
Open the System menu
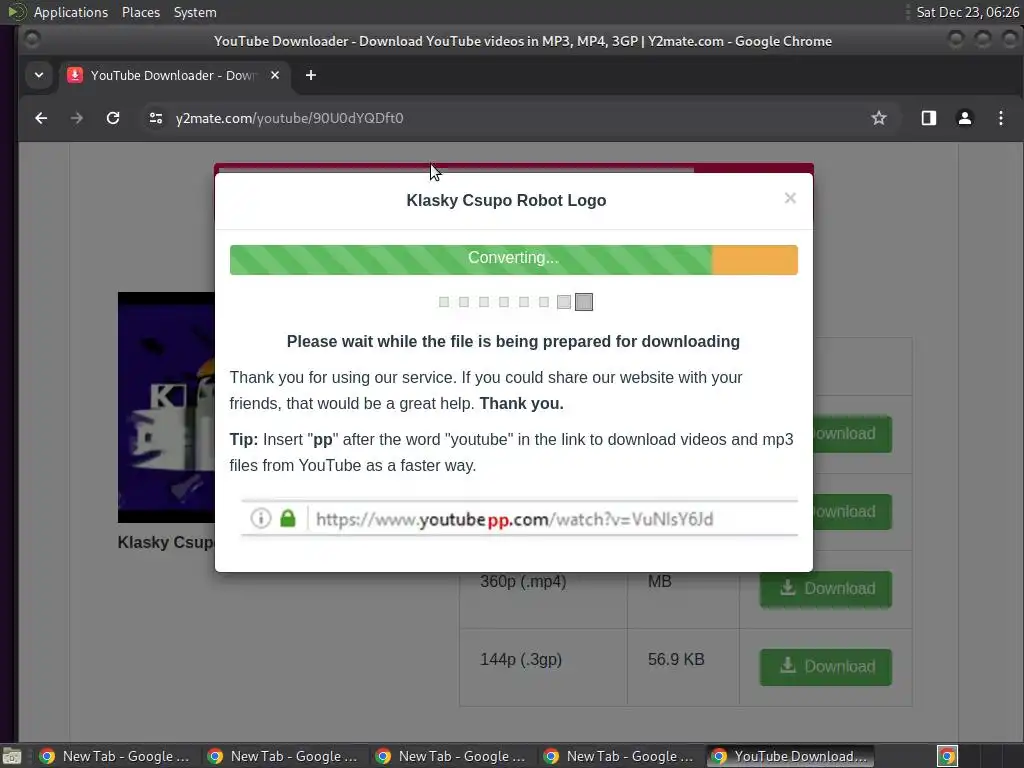[x=195, y=12]
